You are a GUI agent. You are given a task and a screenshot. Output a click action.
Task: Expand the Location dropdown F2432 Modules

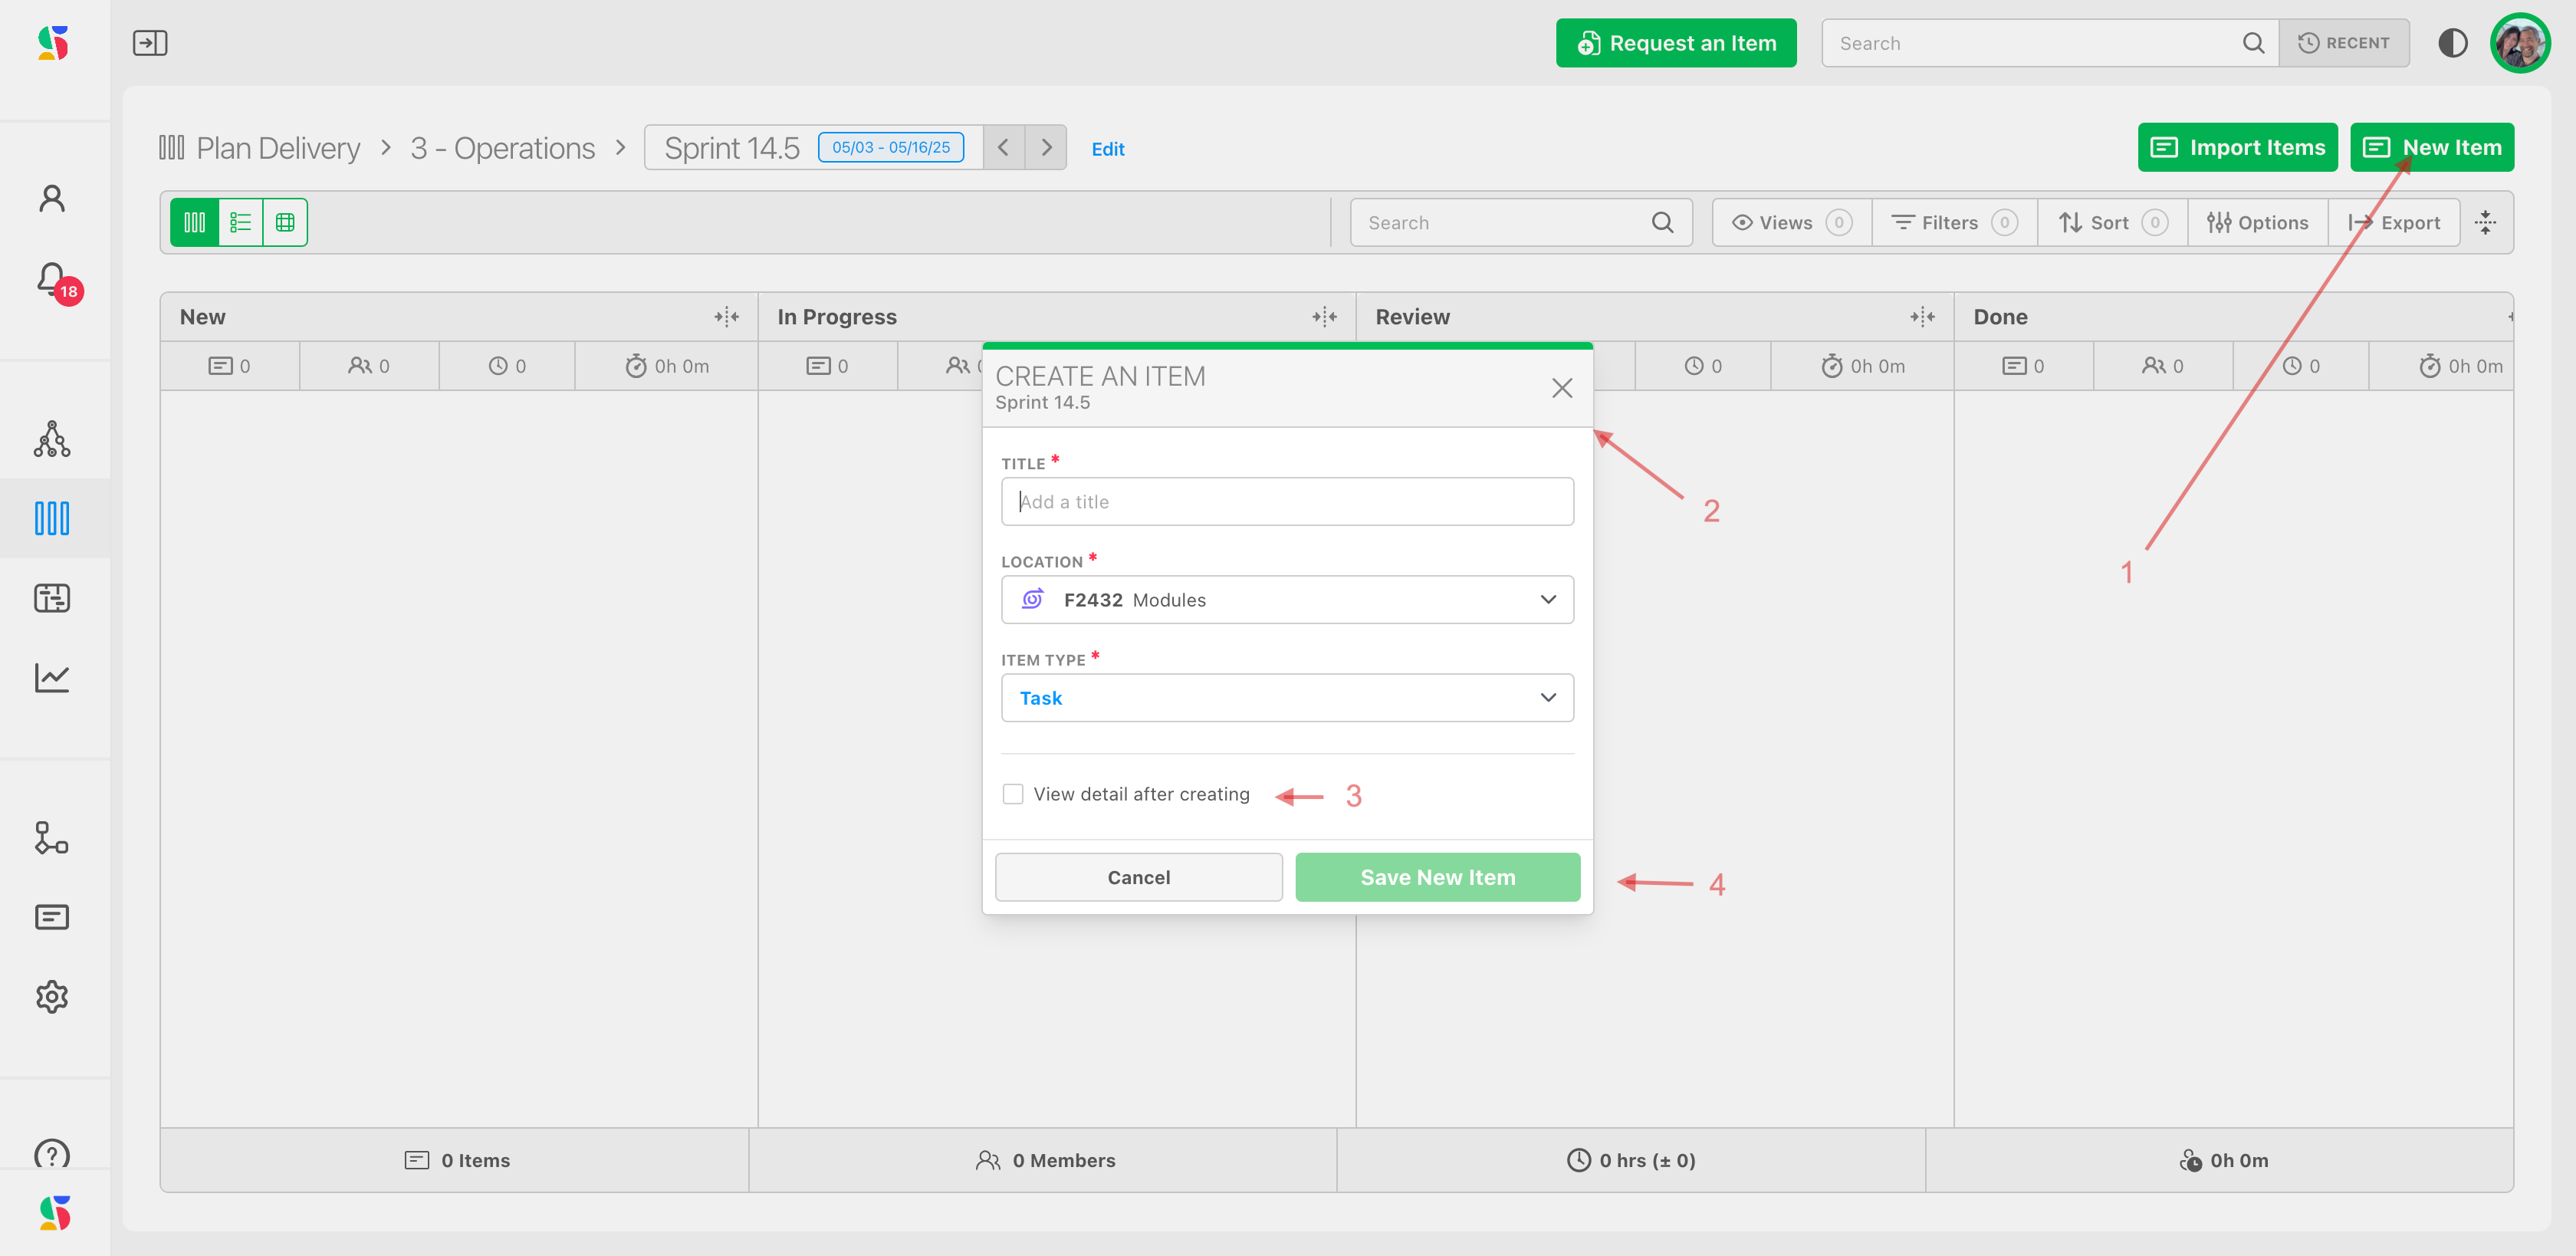[1287, 600]
